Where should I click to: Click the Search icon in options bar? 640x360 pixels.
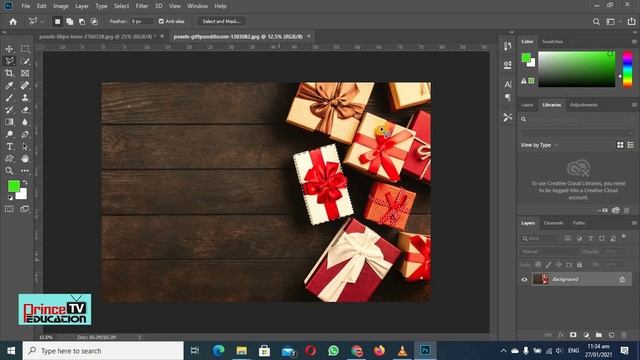pos(596,22)
